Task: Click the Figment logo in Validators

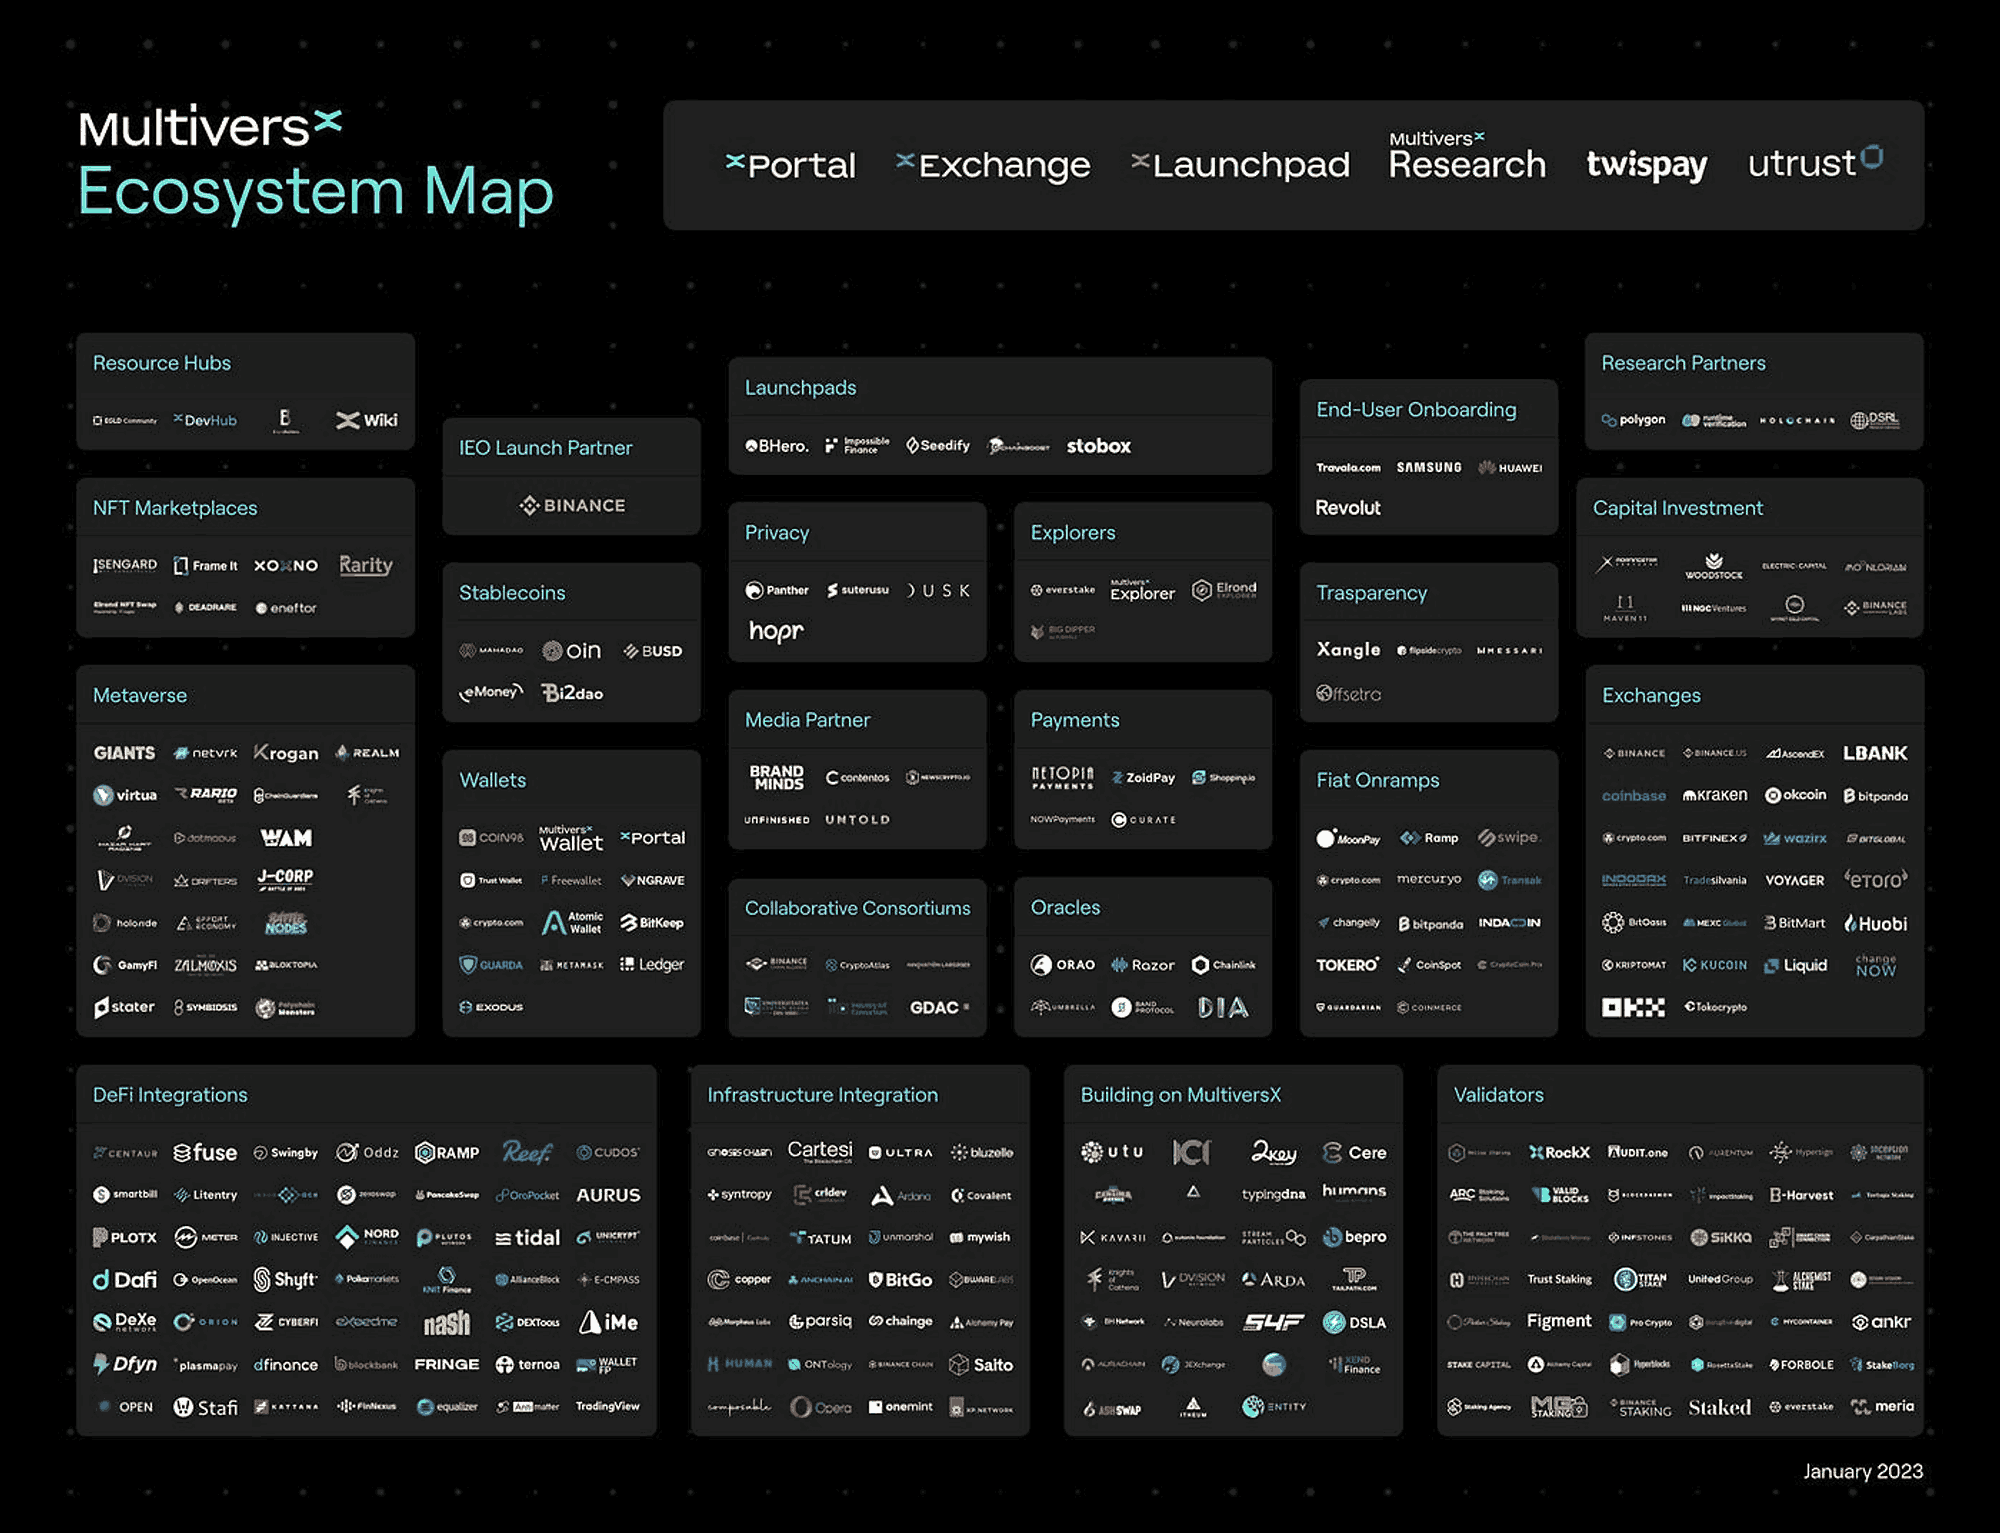Action: pyautogui.click(x=1558, y=1322)
